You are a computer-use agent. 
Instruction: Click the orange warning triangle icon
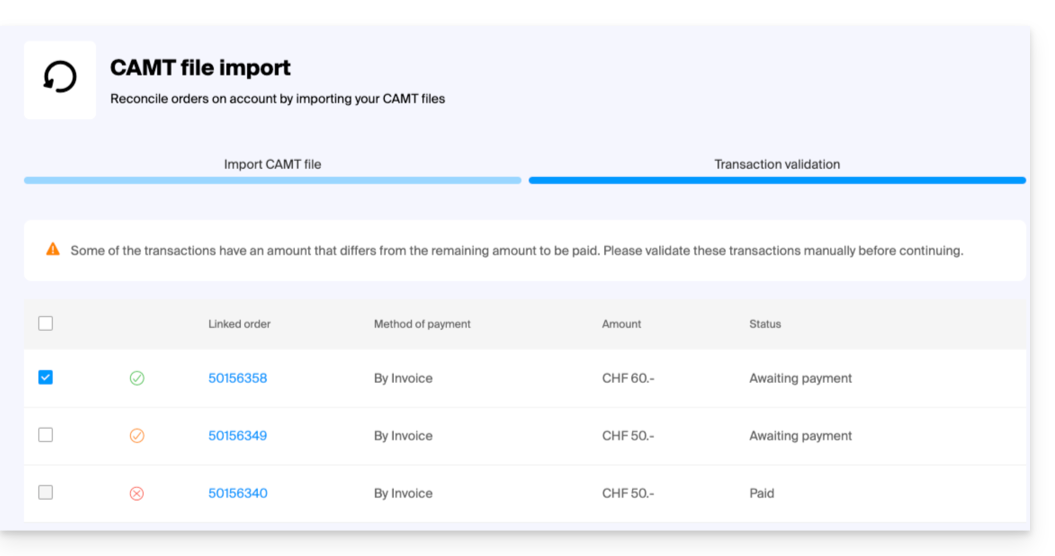[53, 250]
